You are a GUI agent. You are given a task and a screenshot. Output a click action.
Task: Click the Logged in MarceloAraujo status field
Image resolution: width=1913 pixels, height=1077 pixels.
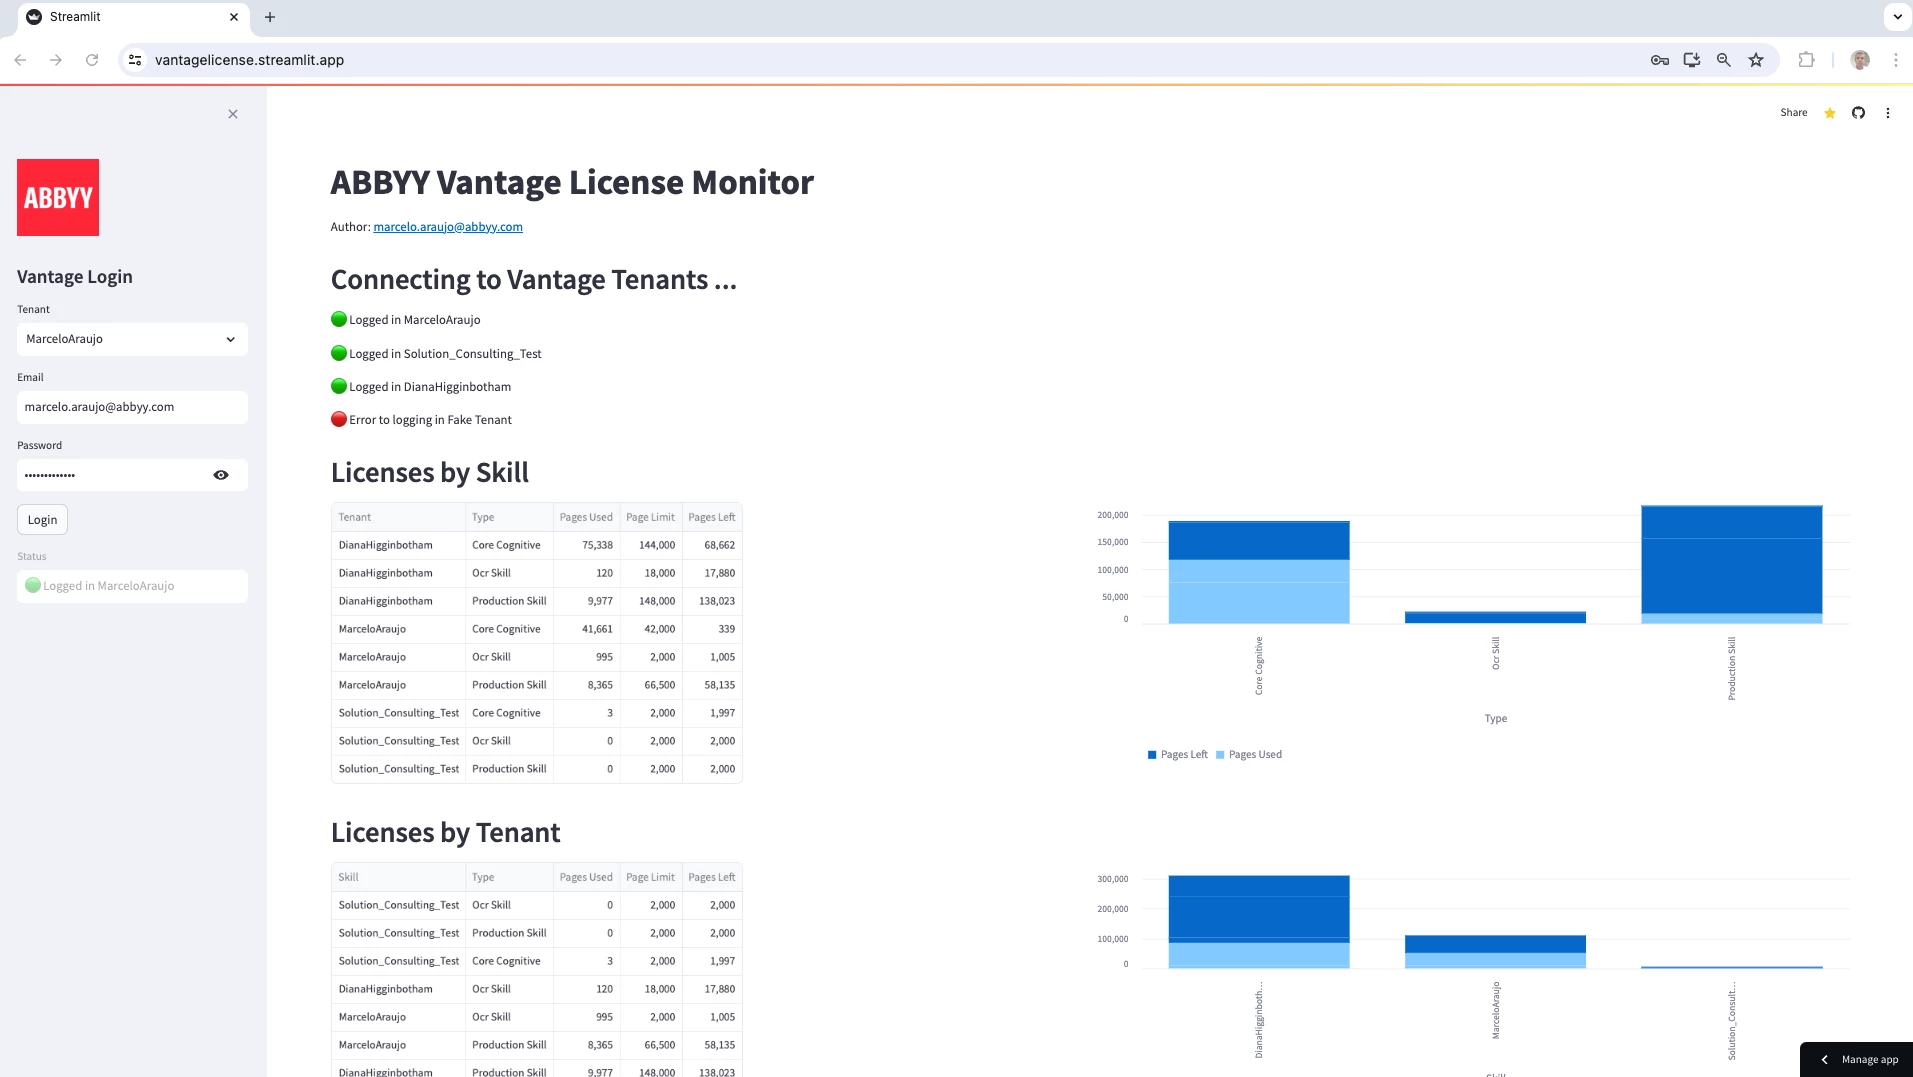pyautogui.click(x=132, y=586)
